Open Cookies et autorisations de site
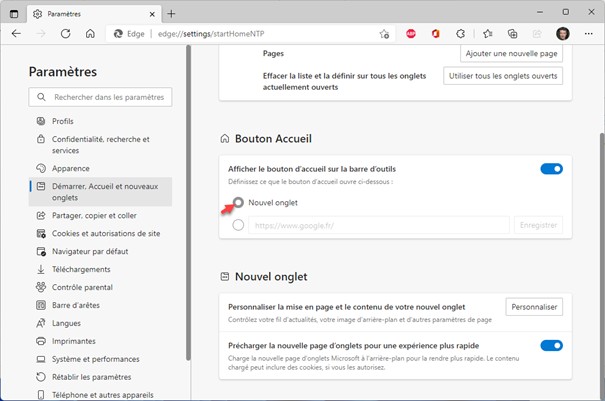The height and width of the screenshot is (401, 605). [x=100, y=233]
